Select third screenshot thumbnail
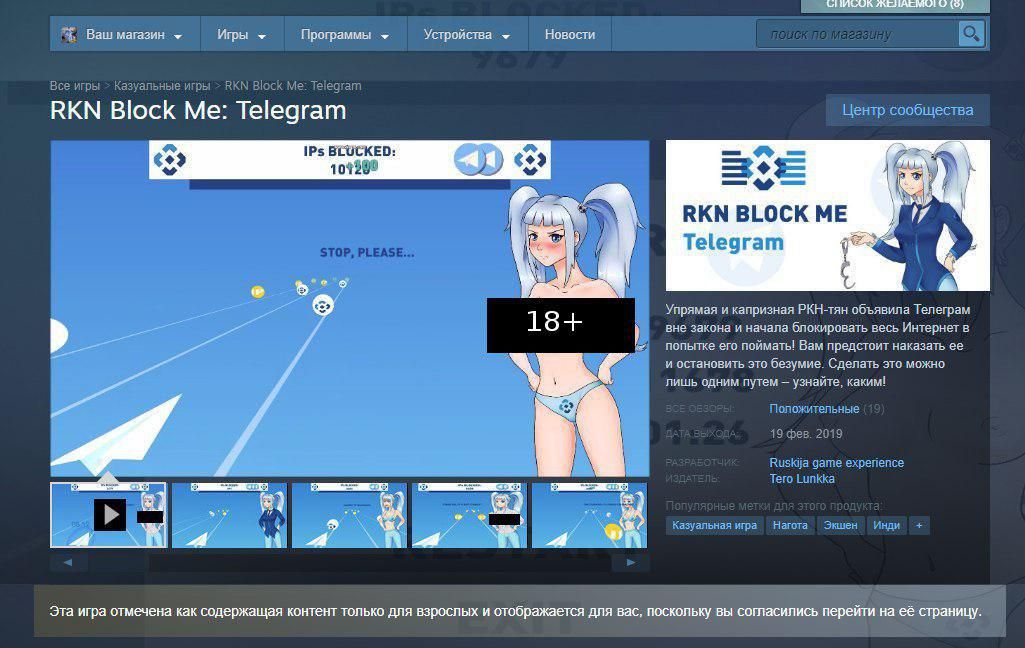The height and width of the screenshot is (648, 1025). (349, 515)
